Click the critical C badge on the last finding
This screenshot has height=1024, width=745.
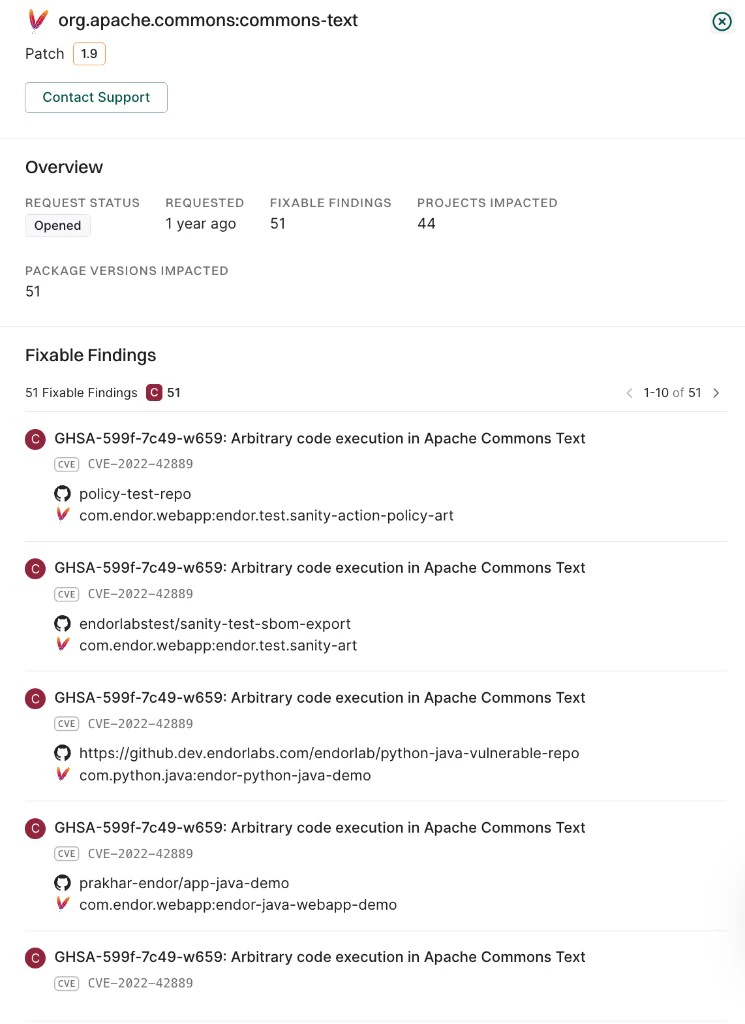35,957
